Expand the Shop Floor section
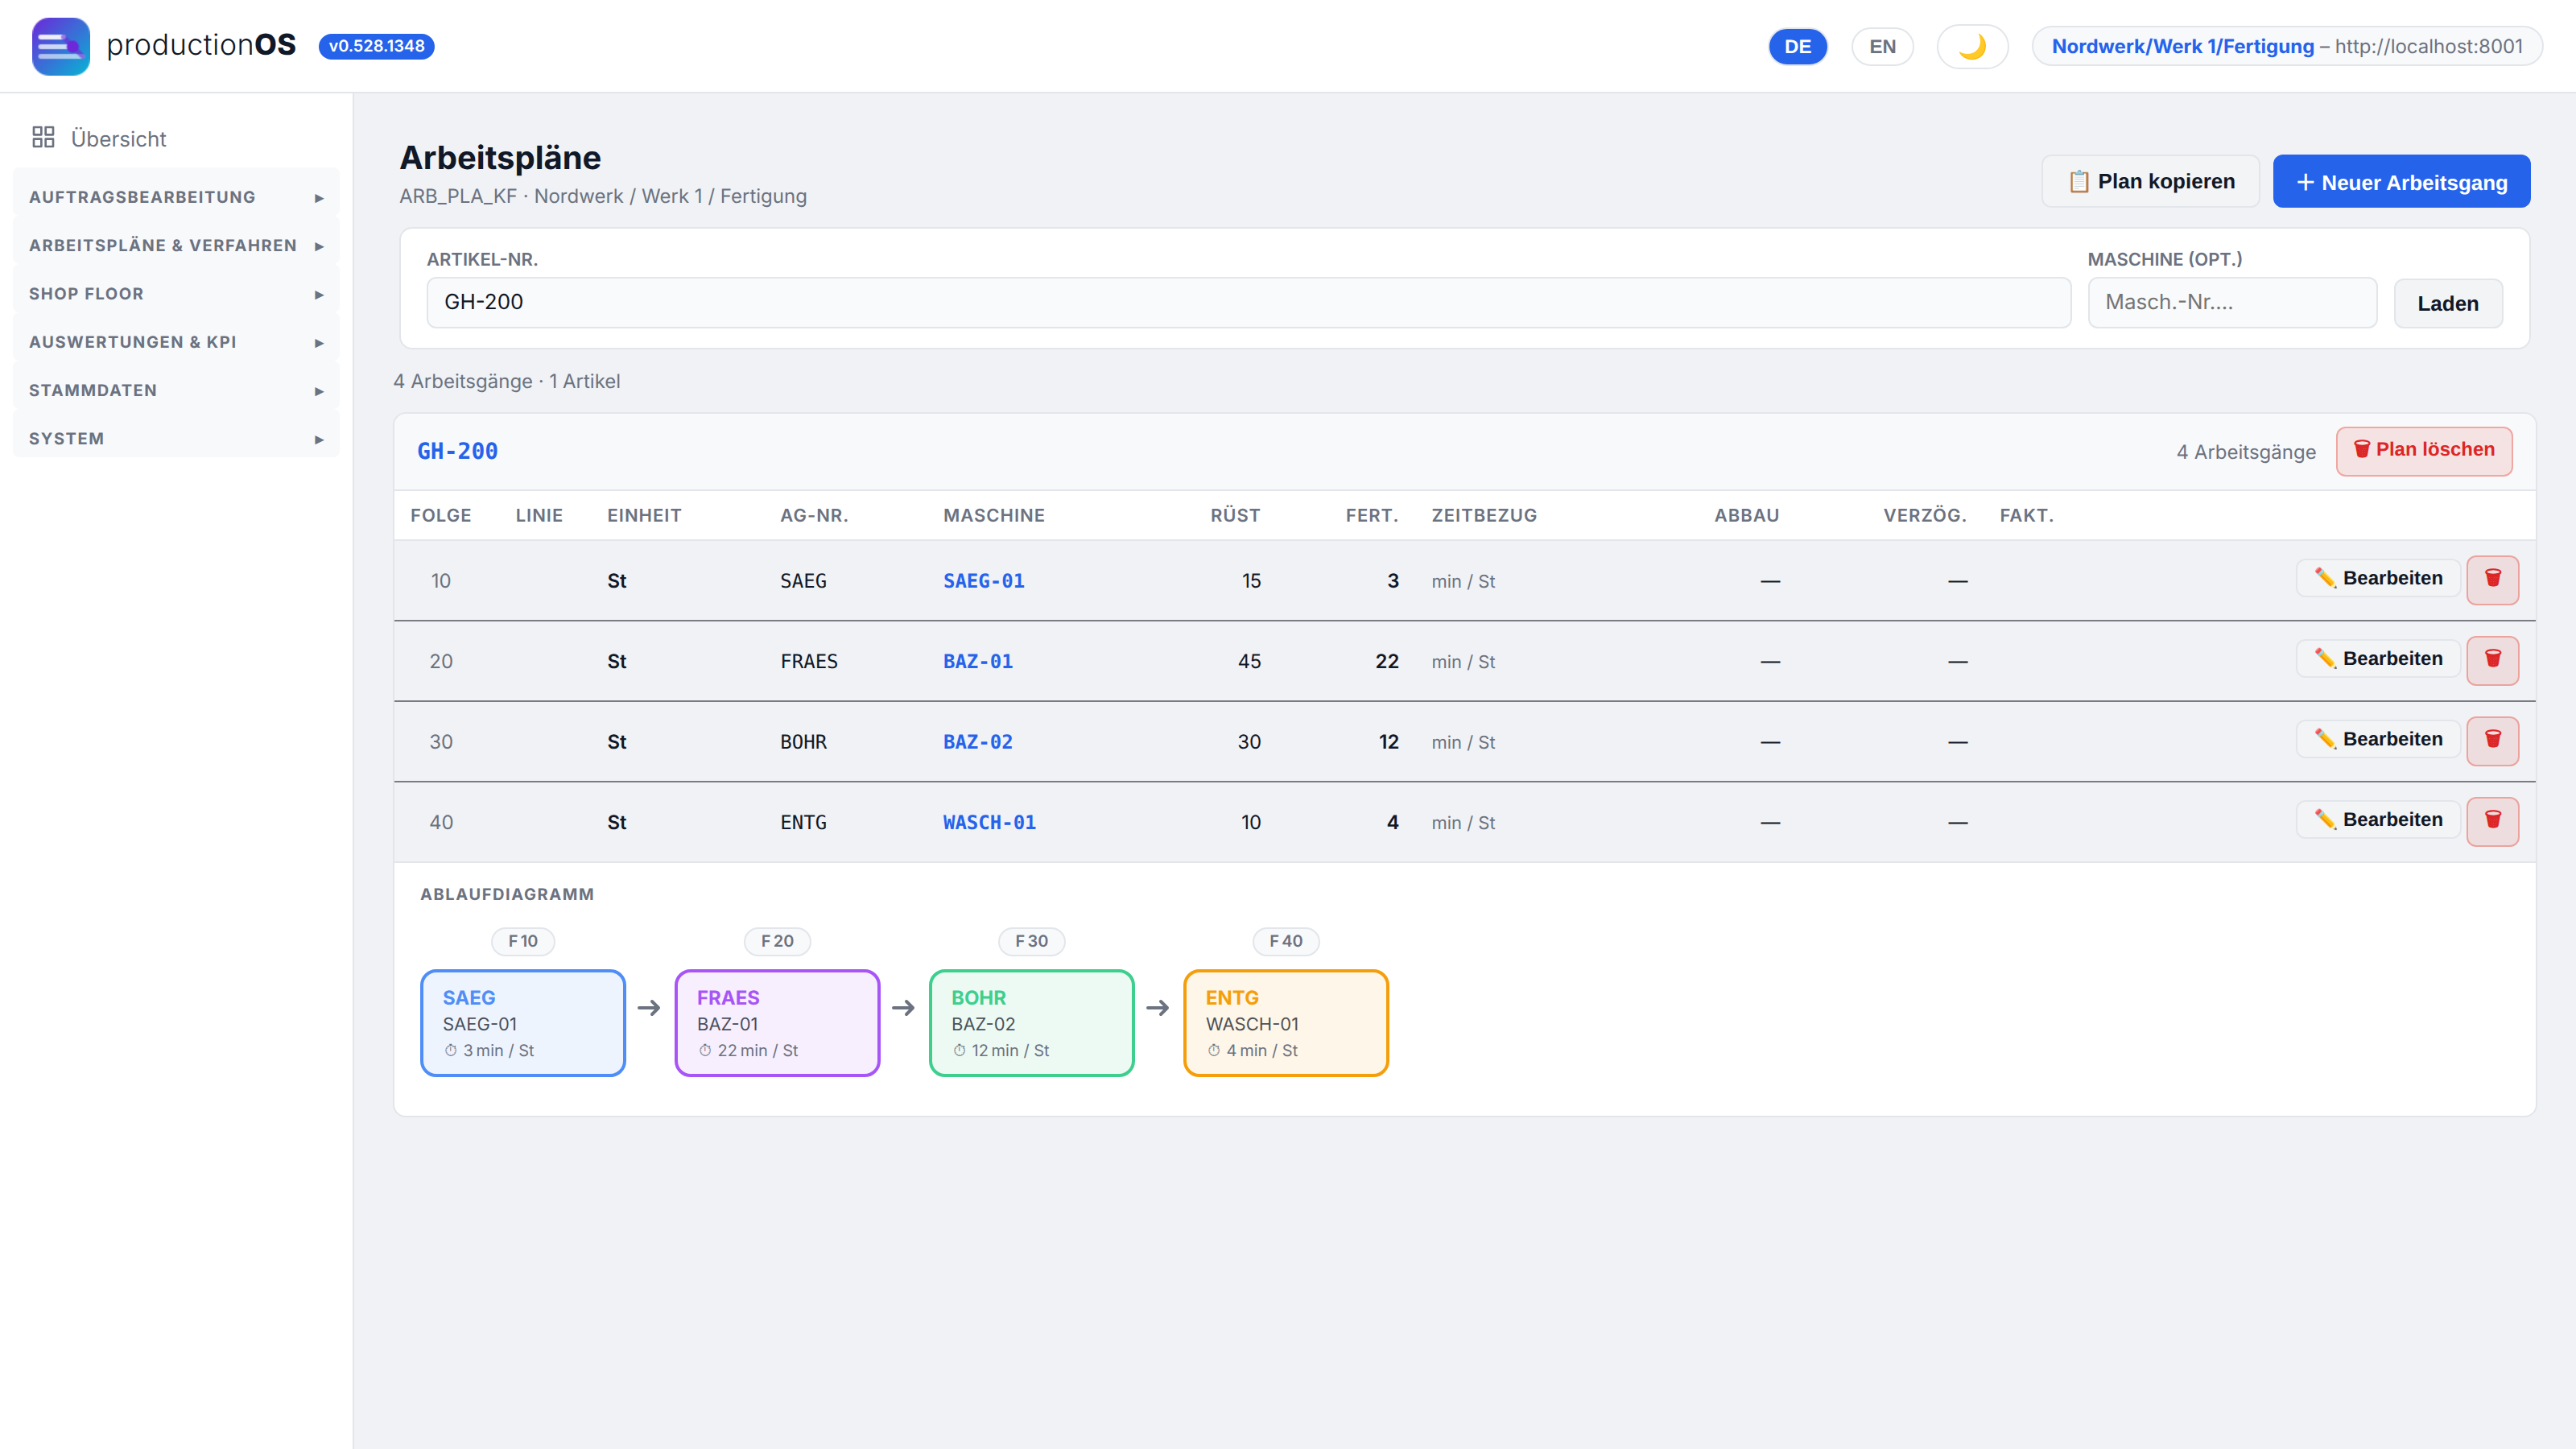The height and width of the screenshot is (1449, 2576). click(x=176, y=294)
